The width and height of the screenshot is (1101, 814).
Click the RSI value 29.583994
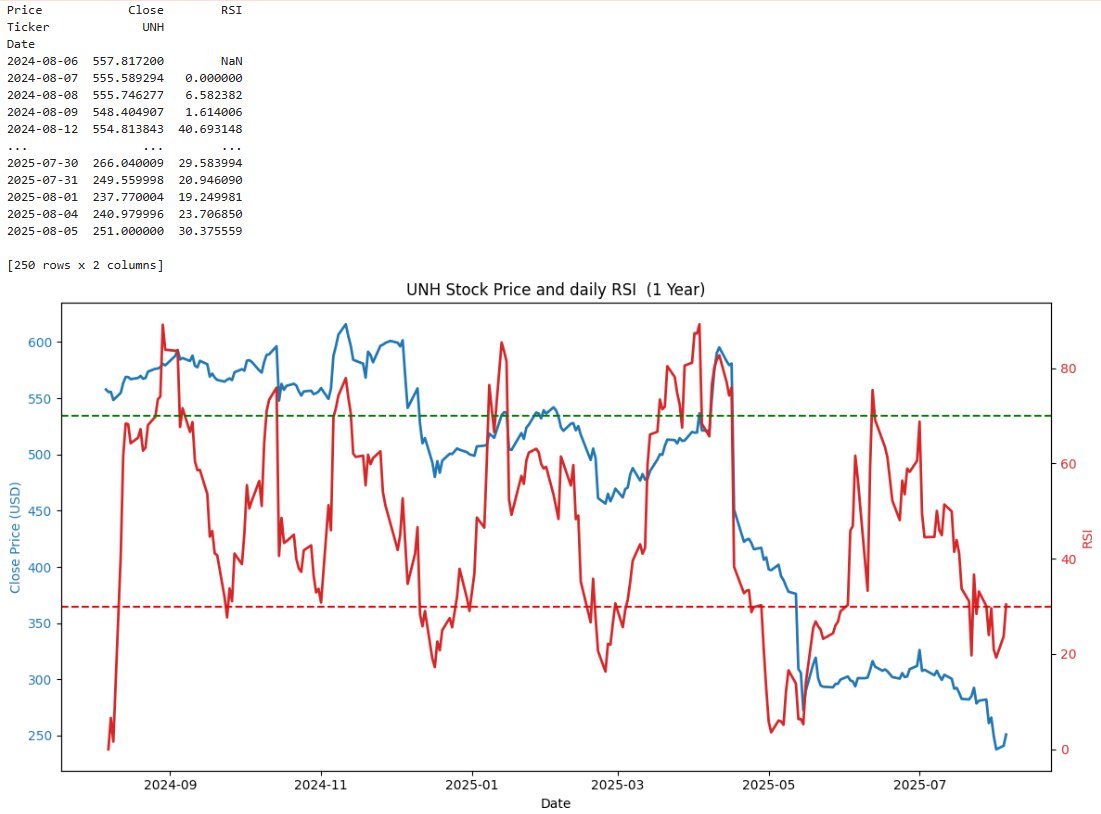(x=211, y=163)
